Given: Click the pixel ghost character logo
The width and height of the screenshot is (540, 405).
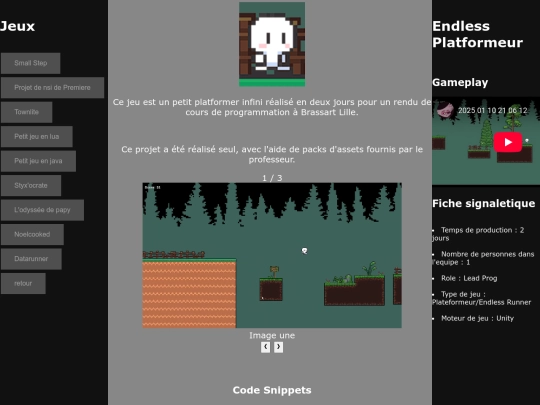Looking at the screenshot, I should (272, 44).
